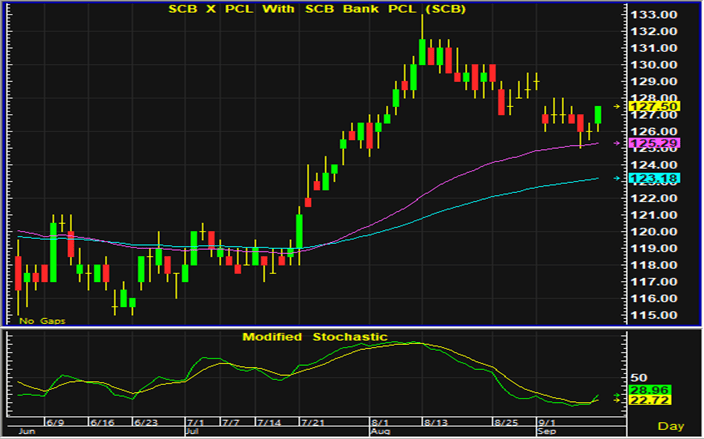Select the magenta 125.29 moving average tag
This screenshot has height=439, width=704.
[638, 144]
